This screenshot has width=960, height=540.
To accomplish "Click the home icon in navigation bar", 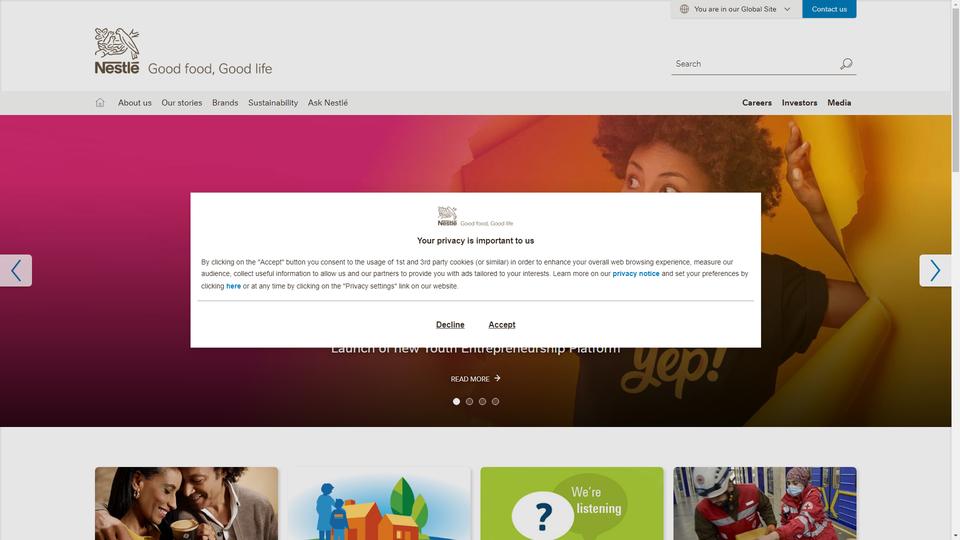I will pyautogui.click(x=100, y=103).
